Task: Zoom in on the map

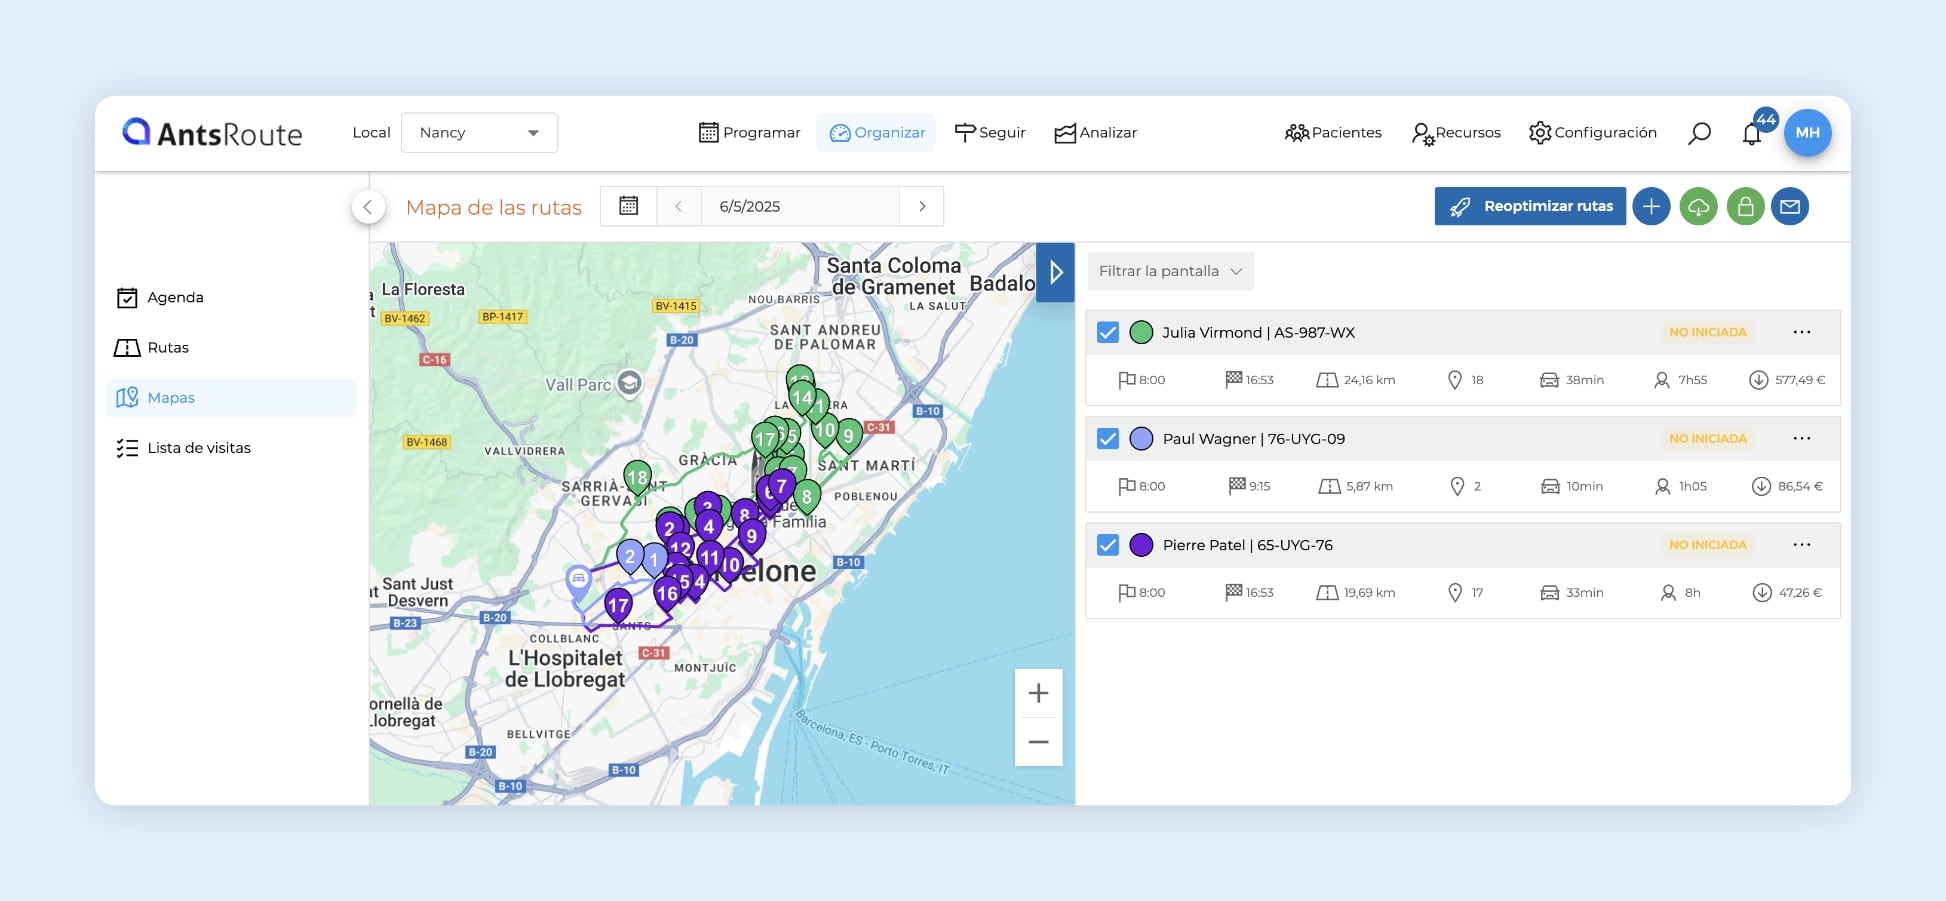Action: click(x=1038, y=693)
